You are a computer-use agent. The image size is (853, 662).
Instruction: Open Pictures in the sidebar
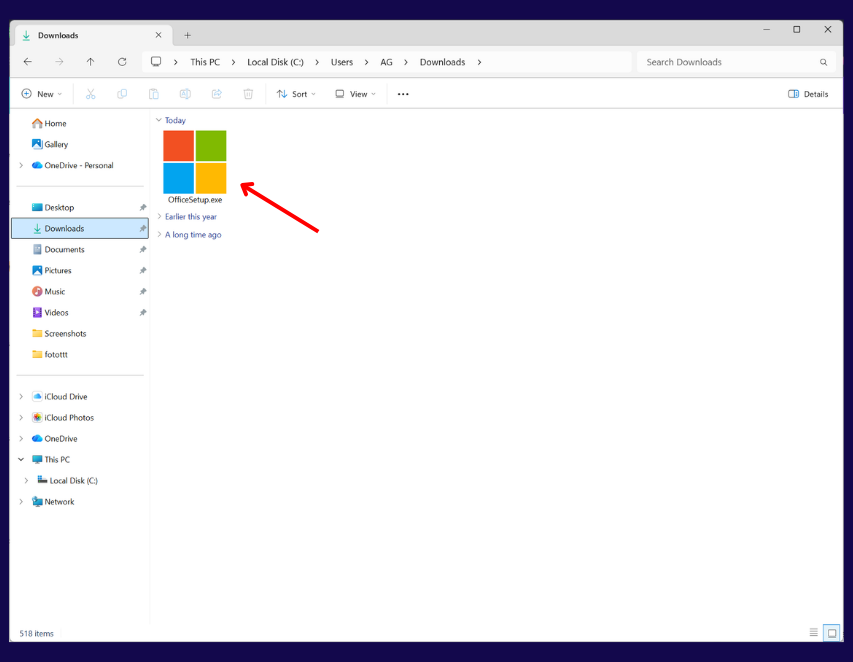pos(52,270)
